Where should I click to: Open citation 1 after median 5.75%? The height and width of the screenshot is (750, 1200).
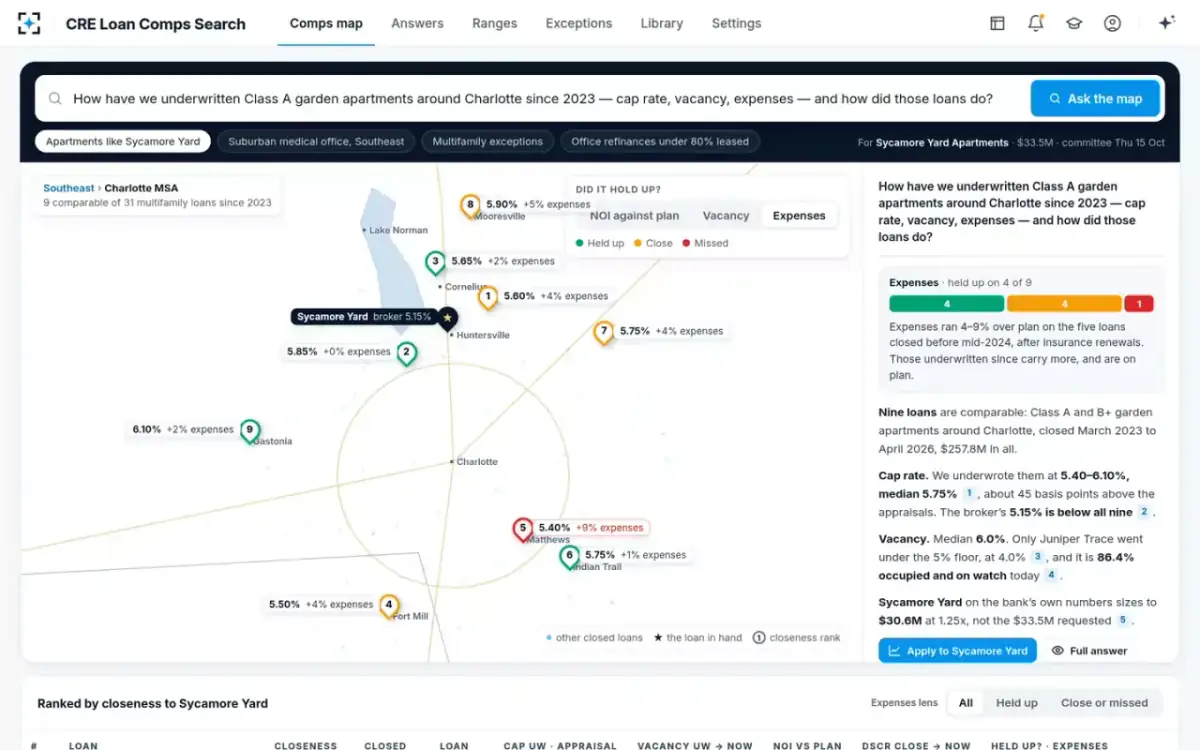click(968, 494)
